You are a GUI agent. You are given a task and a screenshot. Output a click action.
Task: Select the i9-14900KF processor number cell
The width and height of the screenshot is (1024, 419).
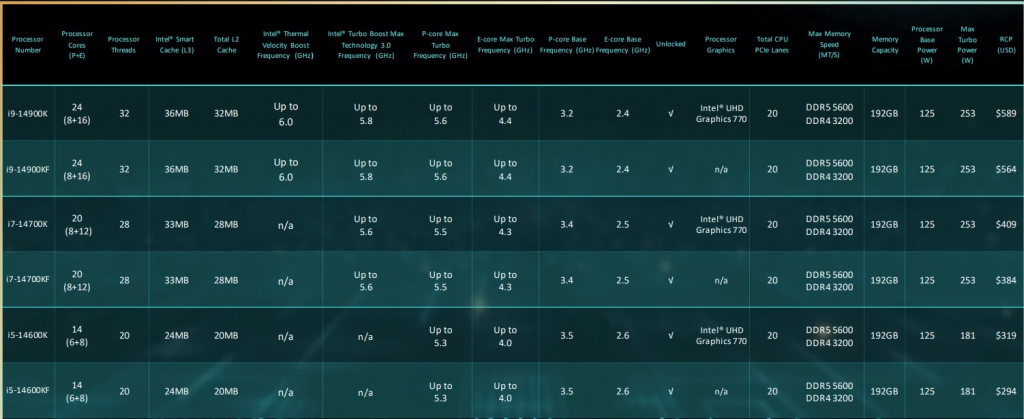[x=27, y=169]
